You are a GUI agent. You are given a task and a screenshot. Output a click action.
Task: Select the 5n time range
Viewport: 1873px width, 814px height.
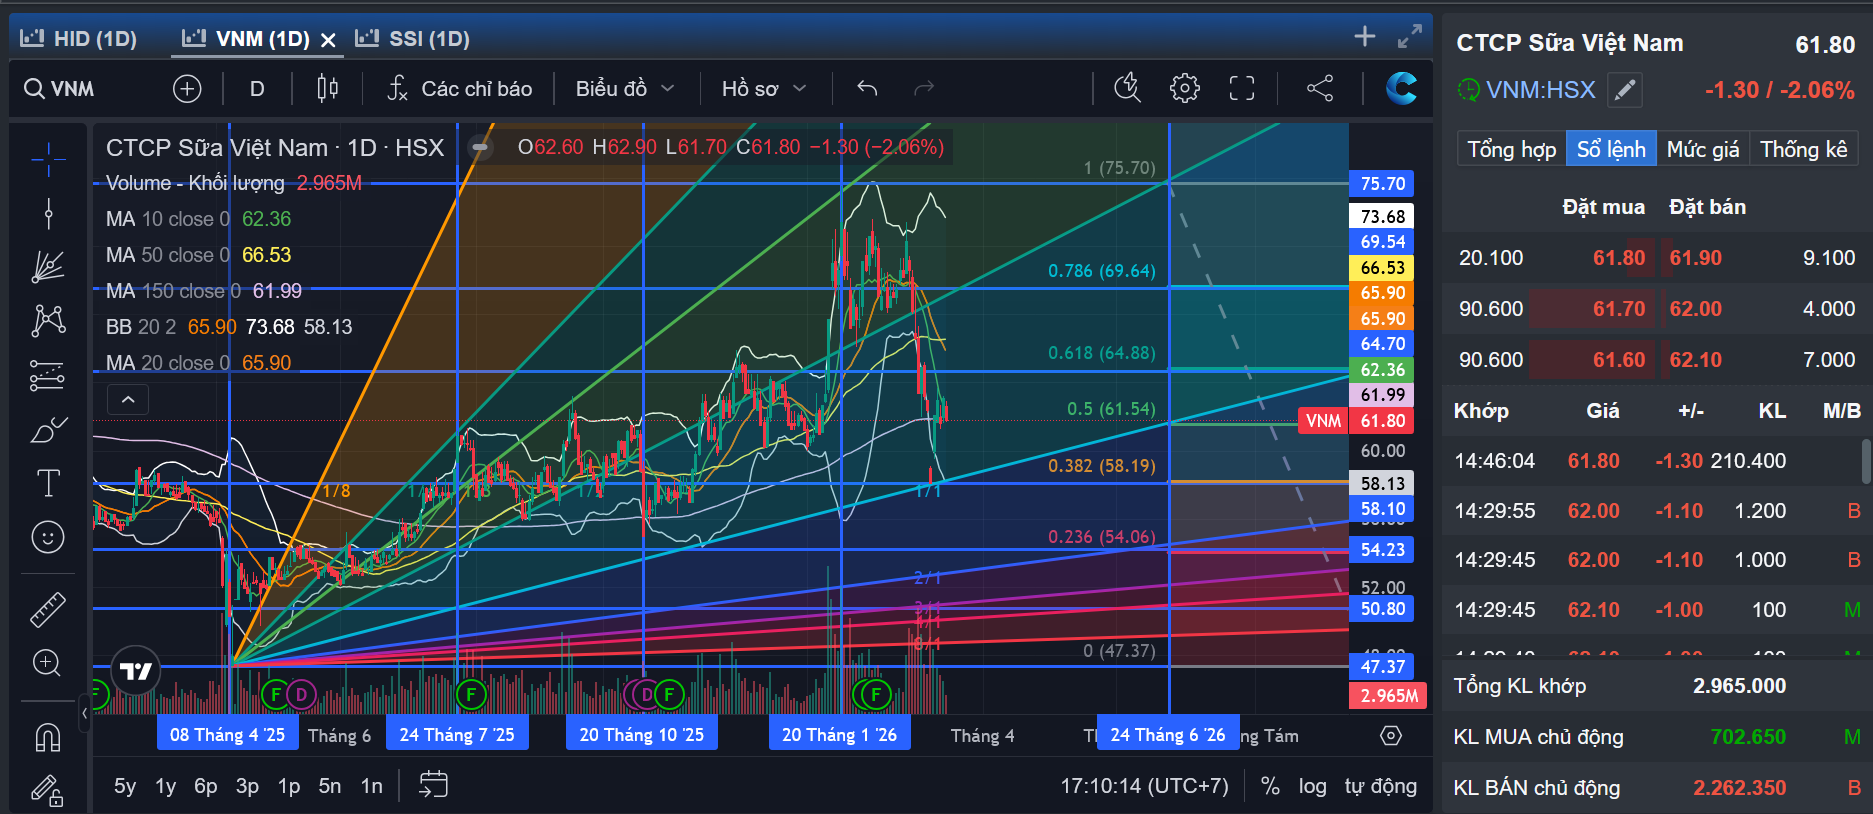[330, 786]
